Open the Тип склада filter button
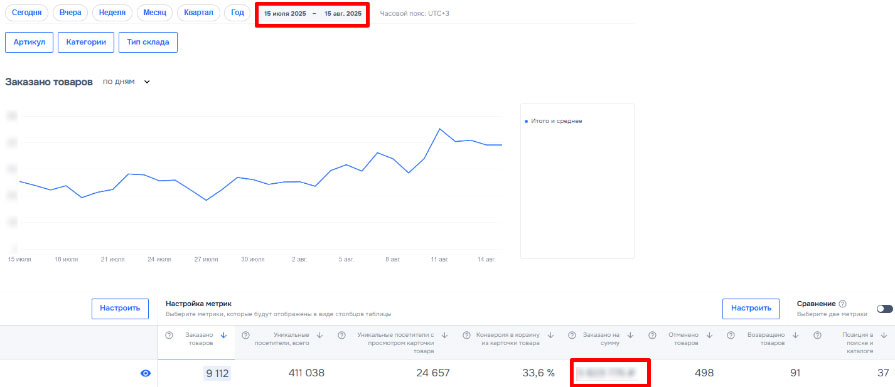Image resolution: width=895 pixels, height=387 pixels. [148, 42]
